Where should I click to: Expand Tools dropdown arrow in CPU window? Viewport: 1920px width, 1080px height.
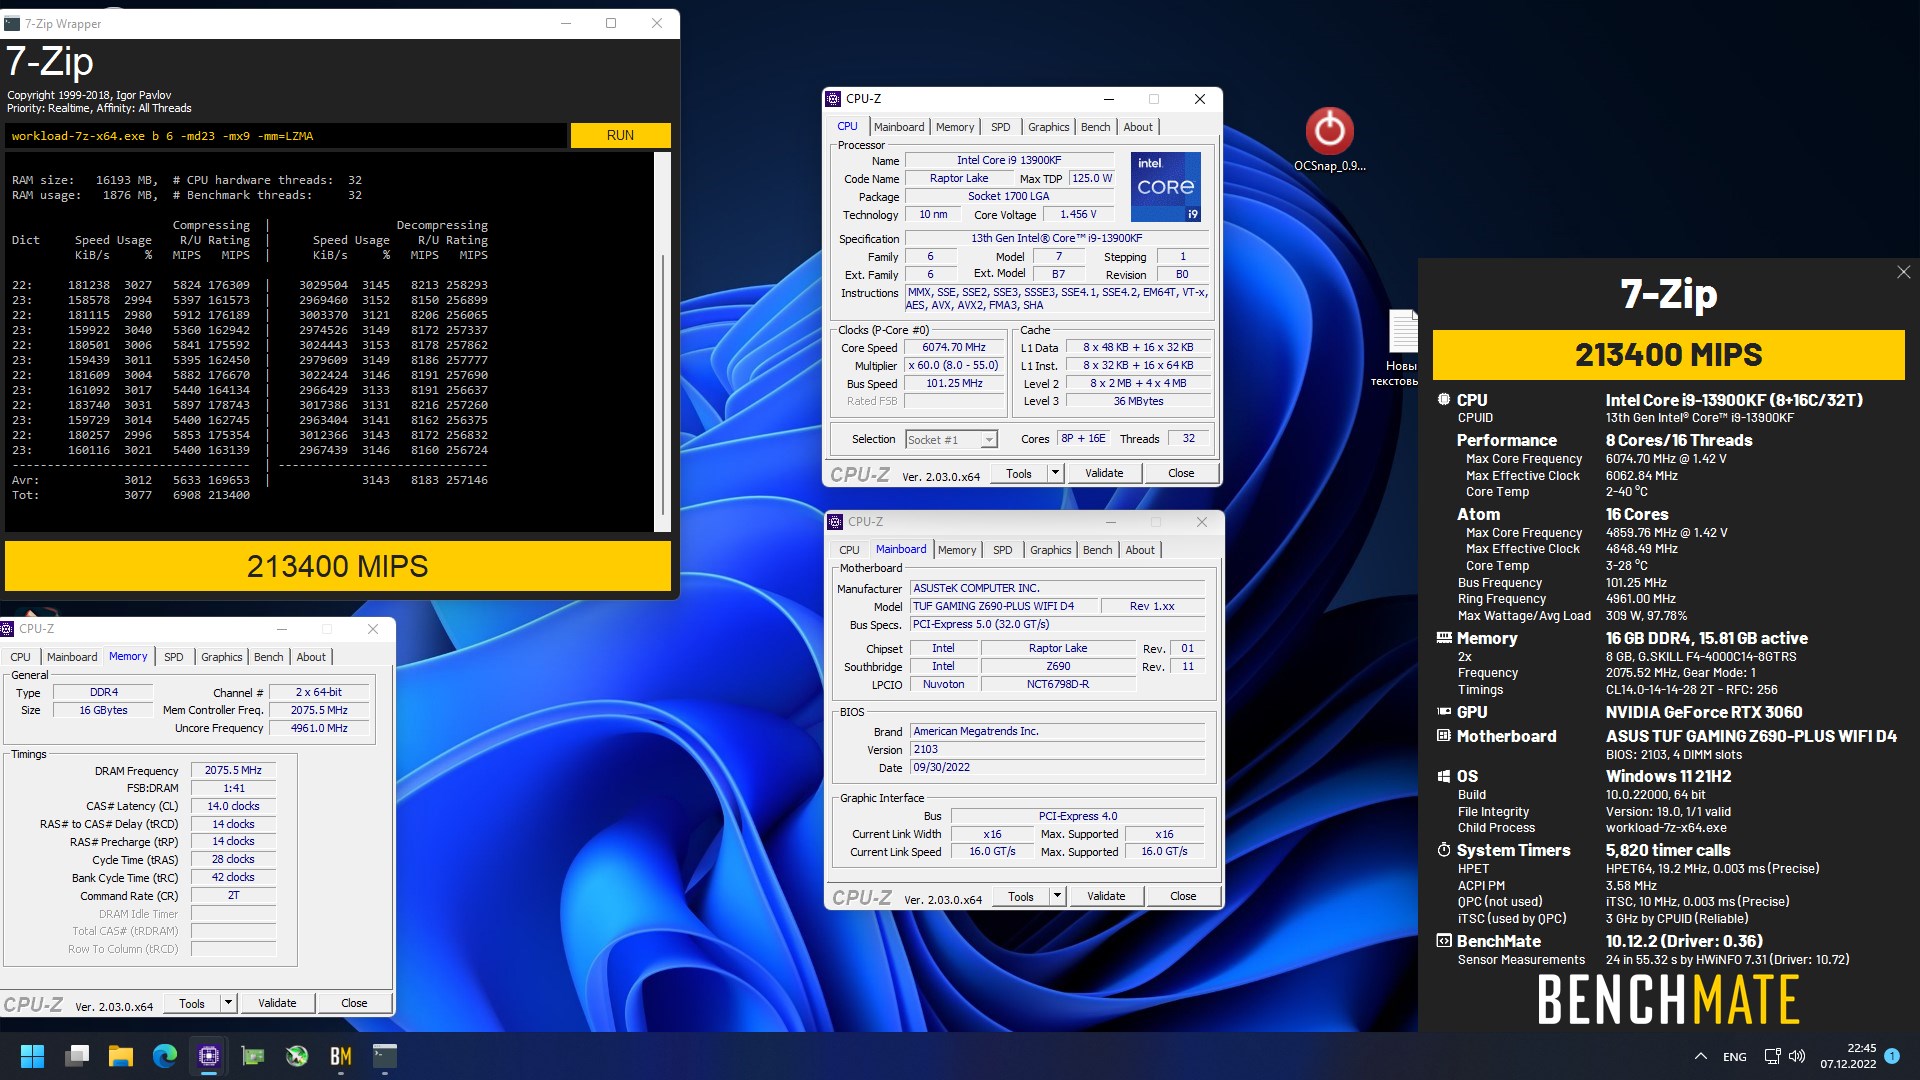(x=1055, y=473)
